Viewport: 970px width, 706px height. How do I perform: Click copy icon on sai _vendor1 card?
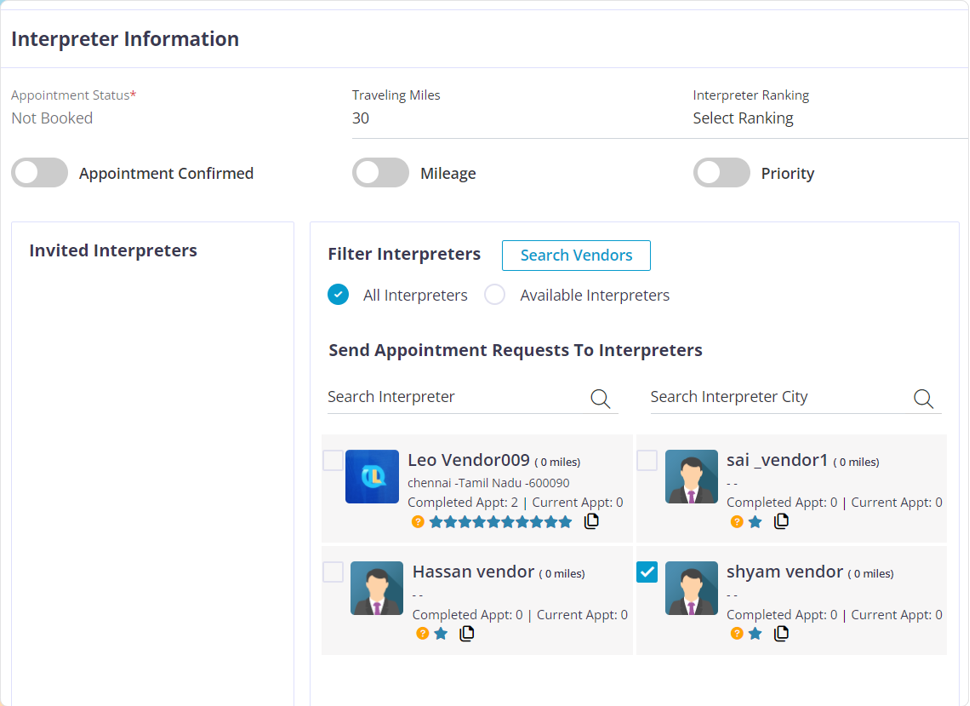pos(781,521)
